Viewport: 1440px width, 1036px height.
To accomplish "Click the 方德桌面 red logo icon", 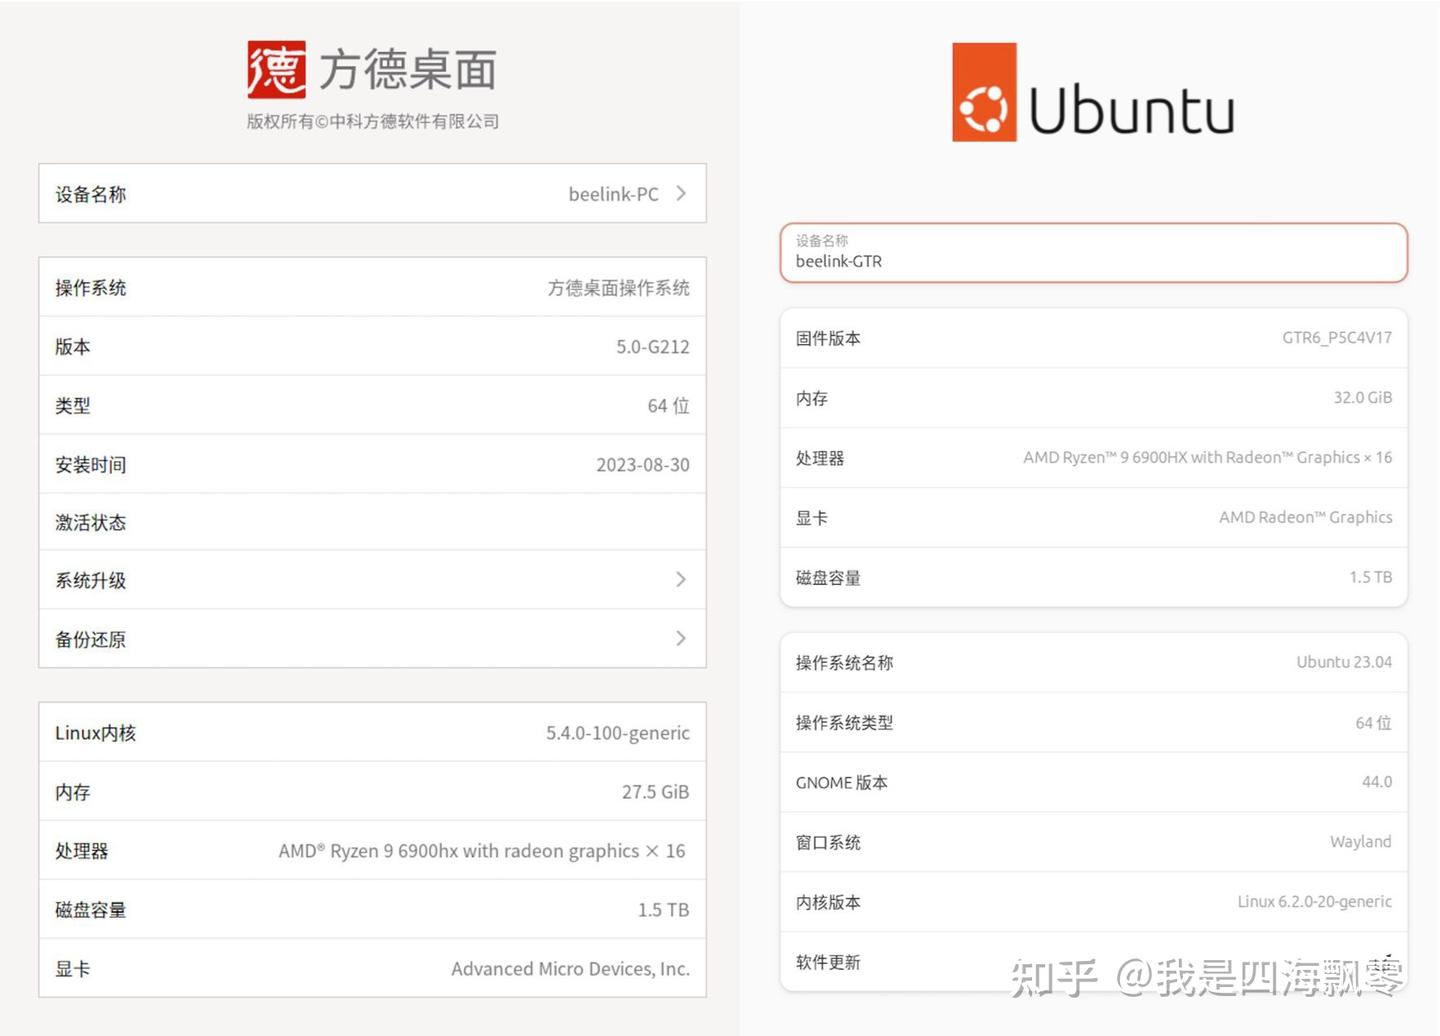I will point(277,70).
